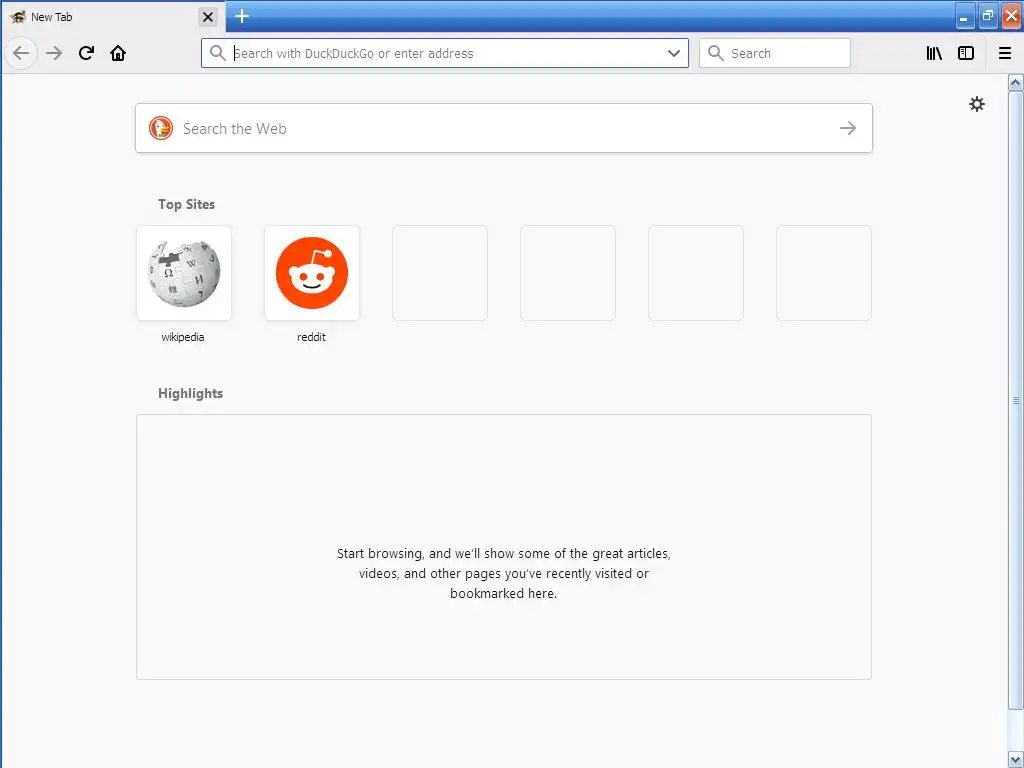Click the Forward navigation arrow
1024x768 pixels.
[54, 53]
